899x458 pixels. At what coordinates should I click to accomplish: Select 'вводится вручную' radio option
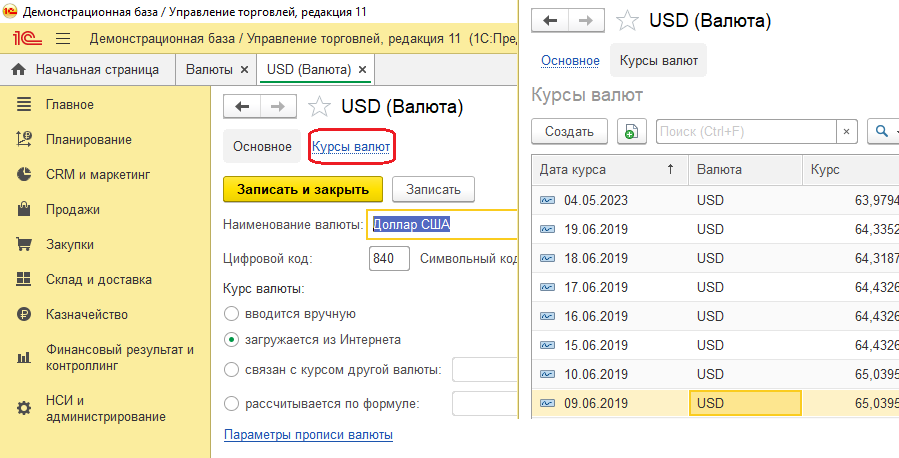(x=232, y=314)
